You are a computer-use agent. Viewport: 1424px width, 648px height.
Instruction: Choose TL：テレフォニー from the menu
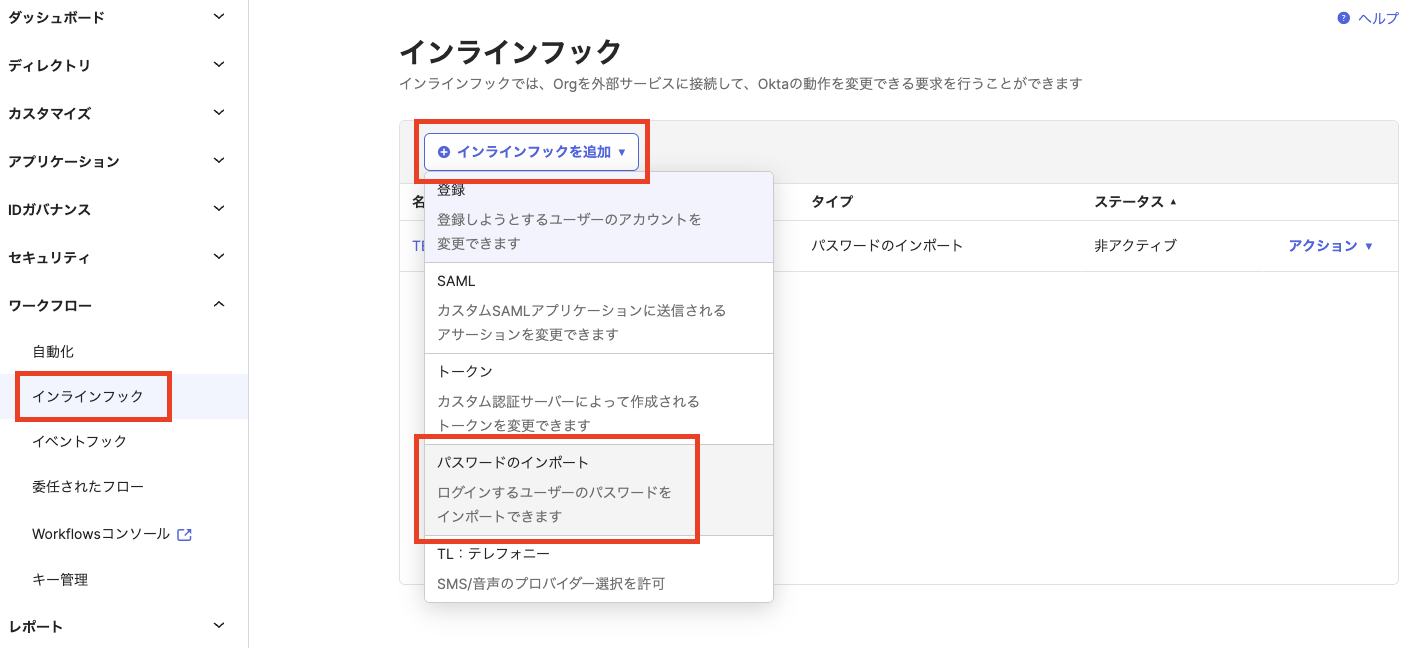coord(598,567)
